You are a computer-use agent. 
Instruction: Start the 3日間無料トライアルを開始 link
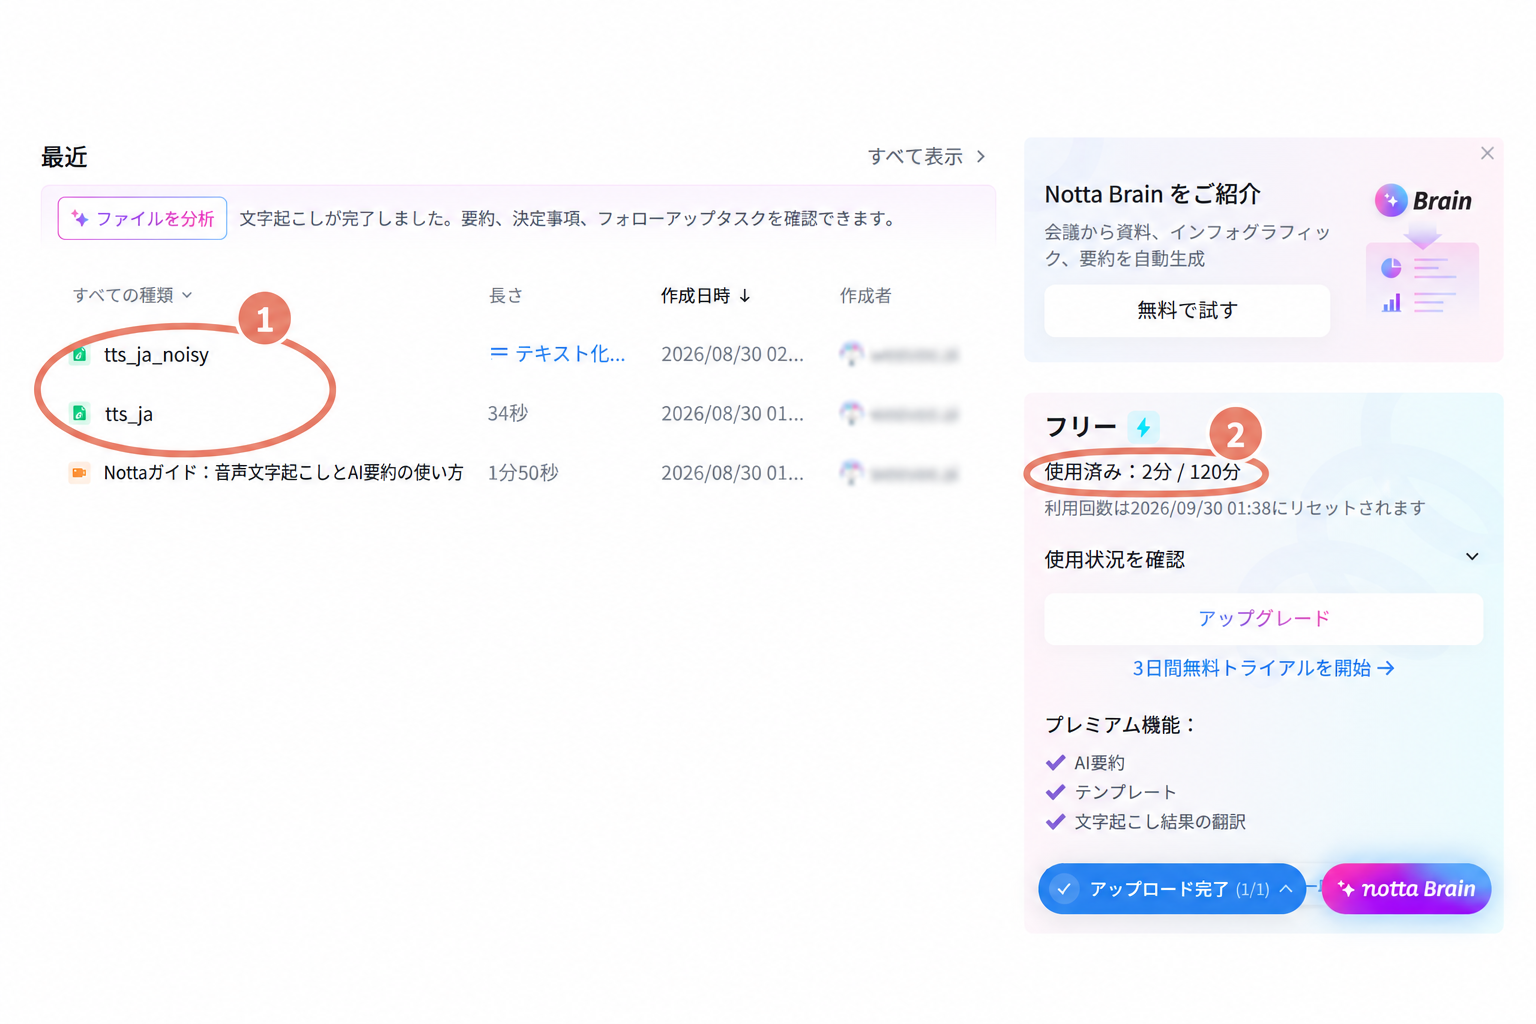1264,668
